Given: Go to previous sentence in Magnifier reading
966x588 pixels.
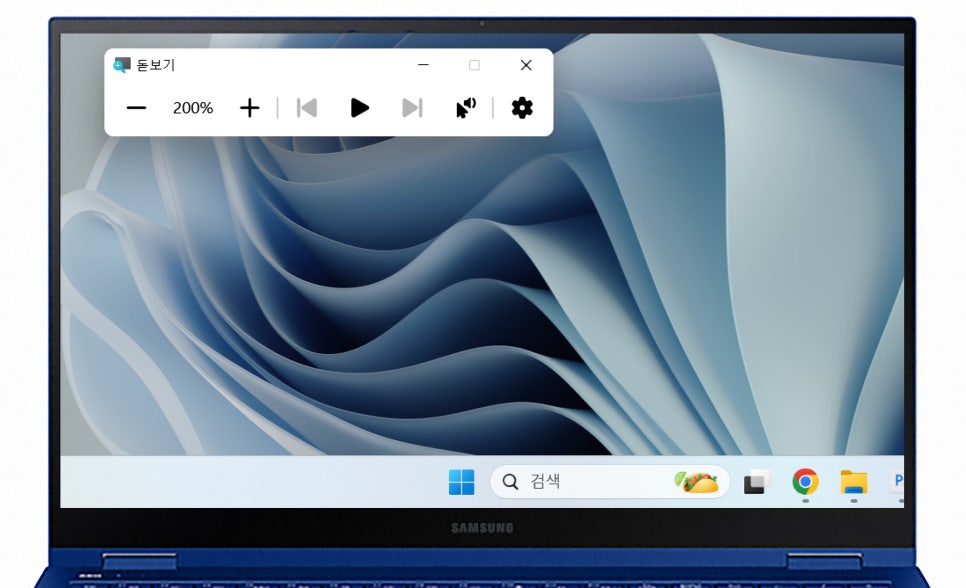Looking at the screenshot, I should click(x=307, y=108).
